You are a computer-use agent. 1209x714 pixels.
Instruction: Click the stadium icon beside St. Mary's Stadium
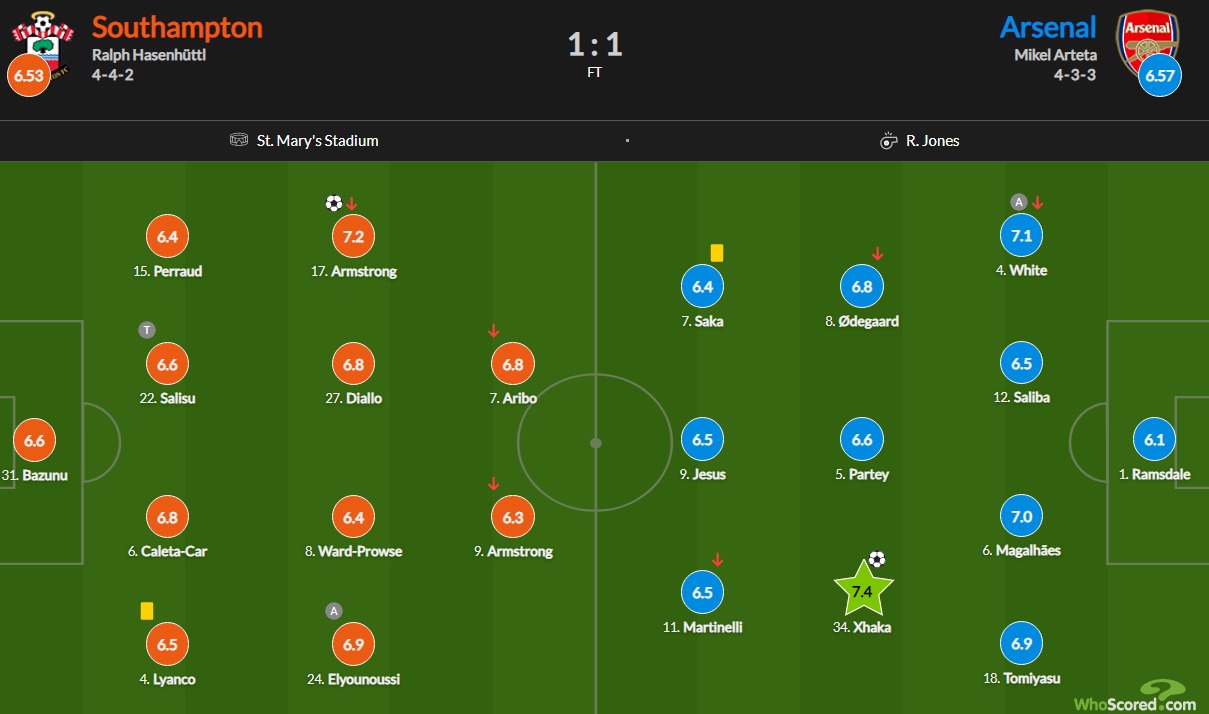(239, 141)
